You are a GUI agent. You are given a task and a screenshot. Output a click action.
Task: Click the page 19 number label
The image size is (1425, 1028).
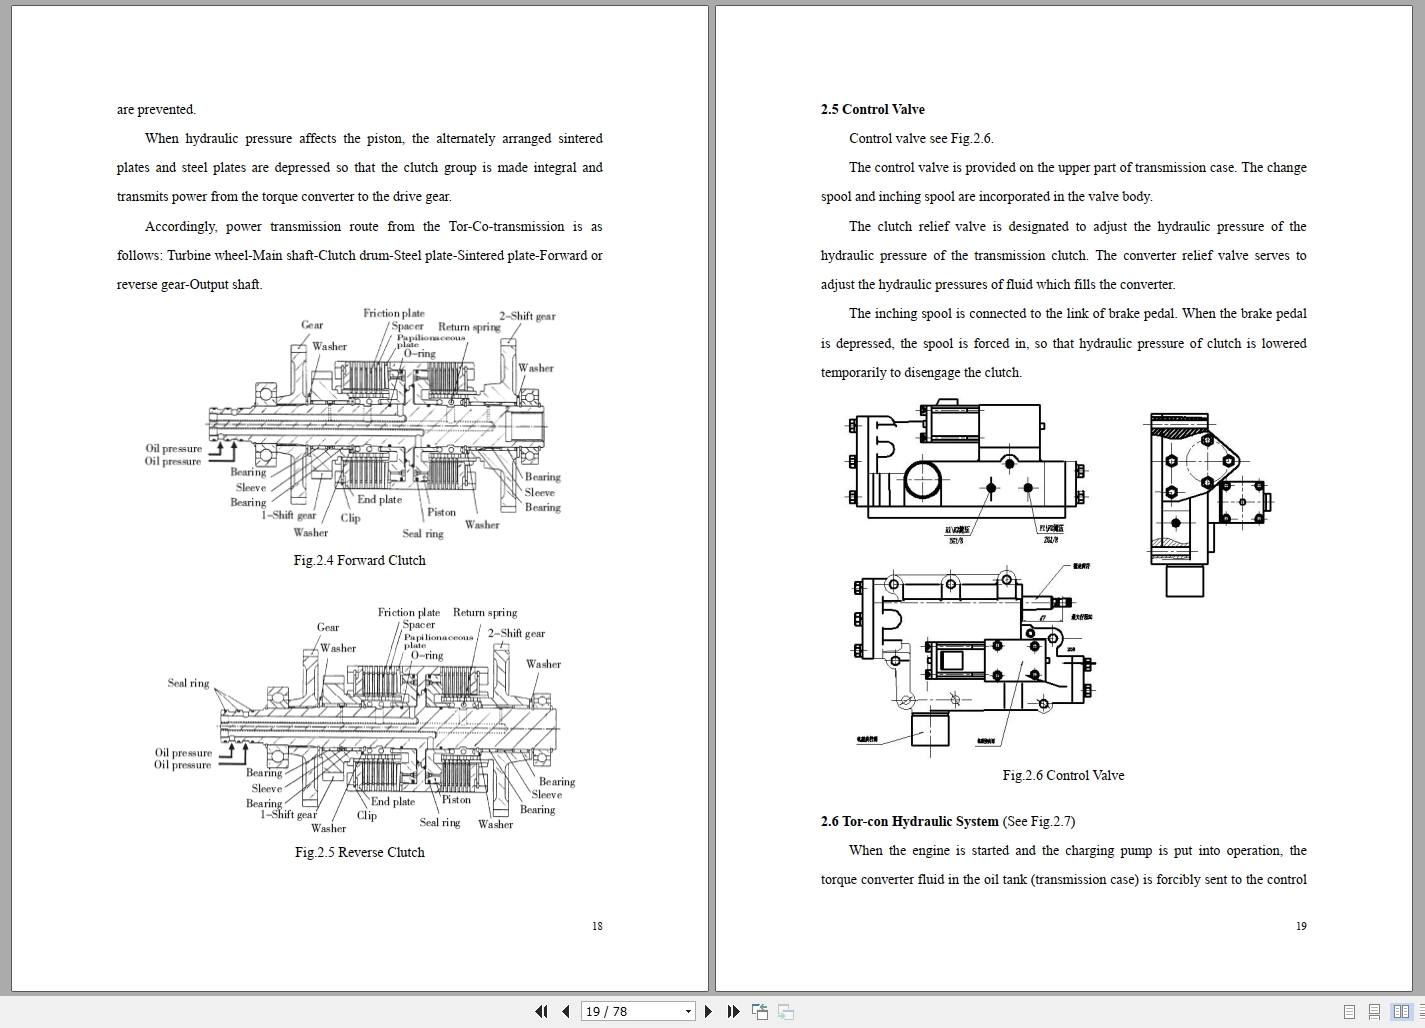[x=1301, y=926]
